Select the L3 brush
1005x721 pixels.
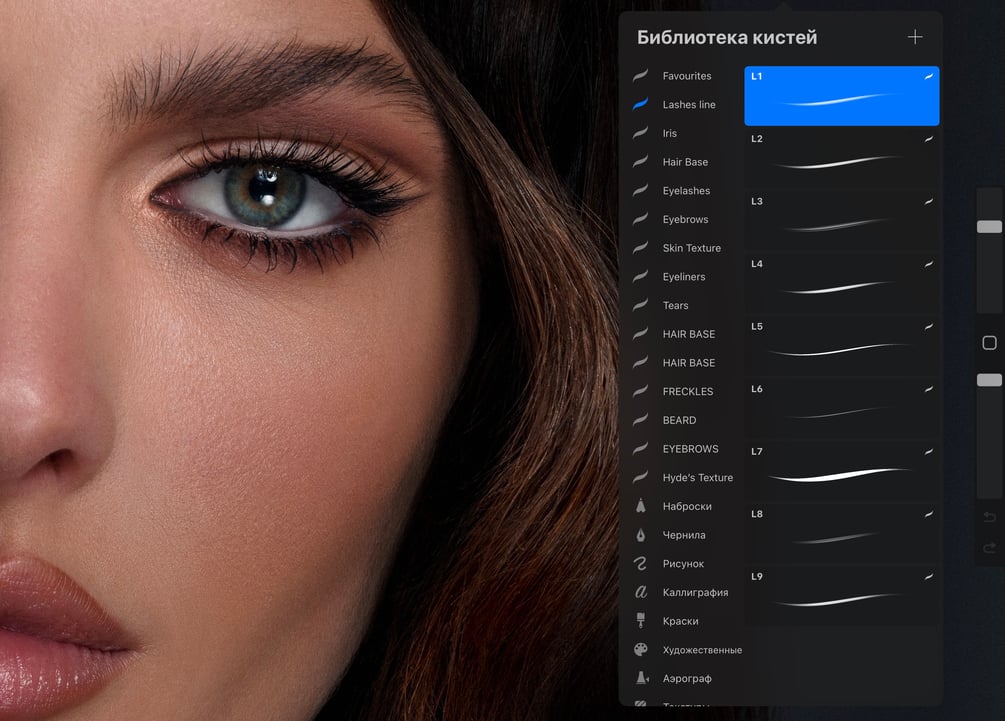[x=842, y=220]
